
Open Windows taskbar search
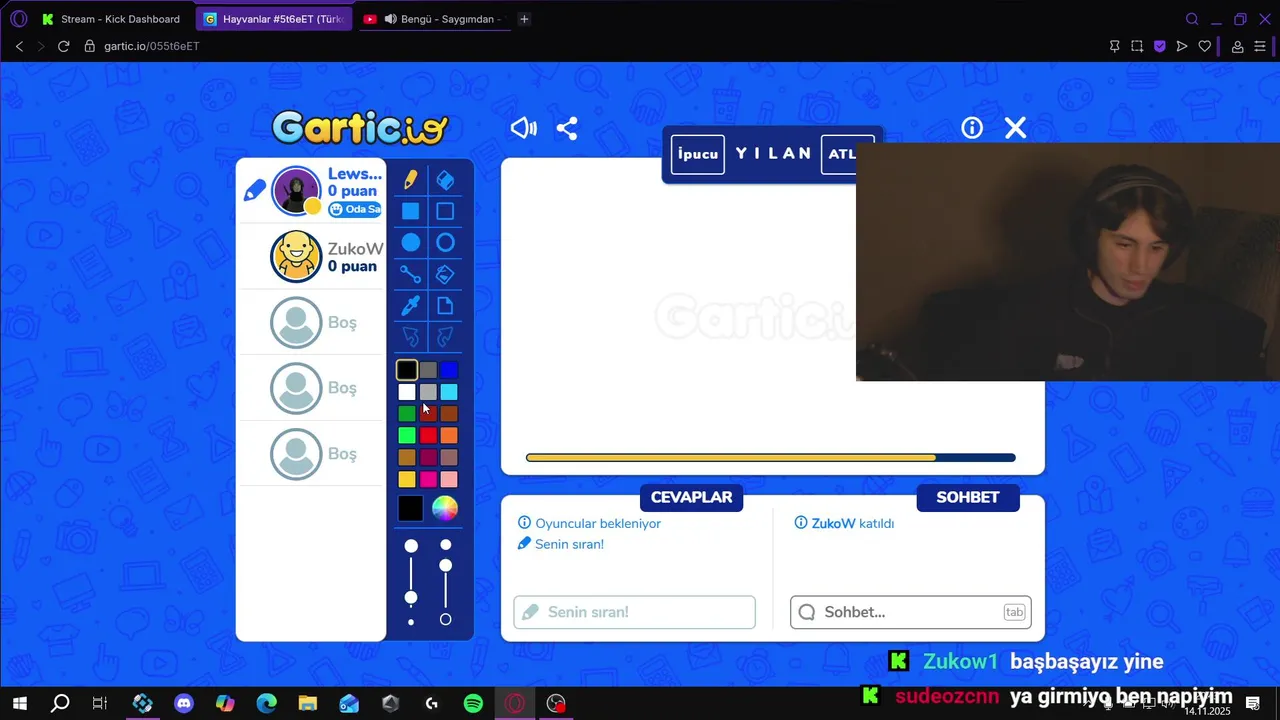click(x=60, y=703)
